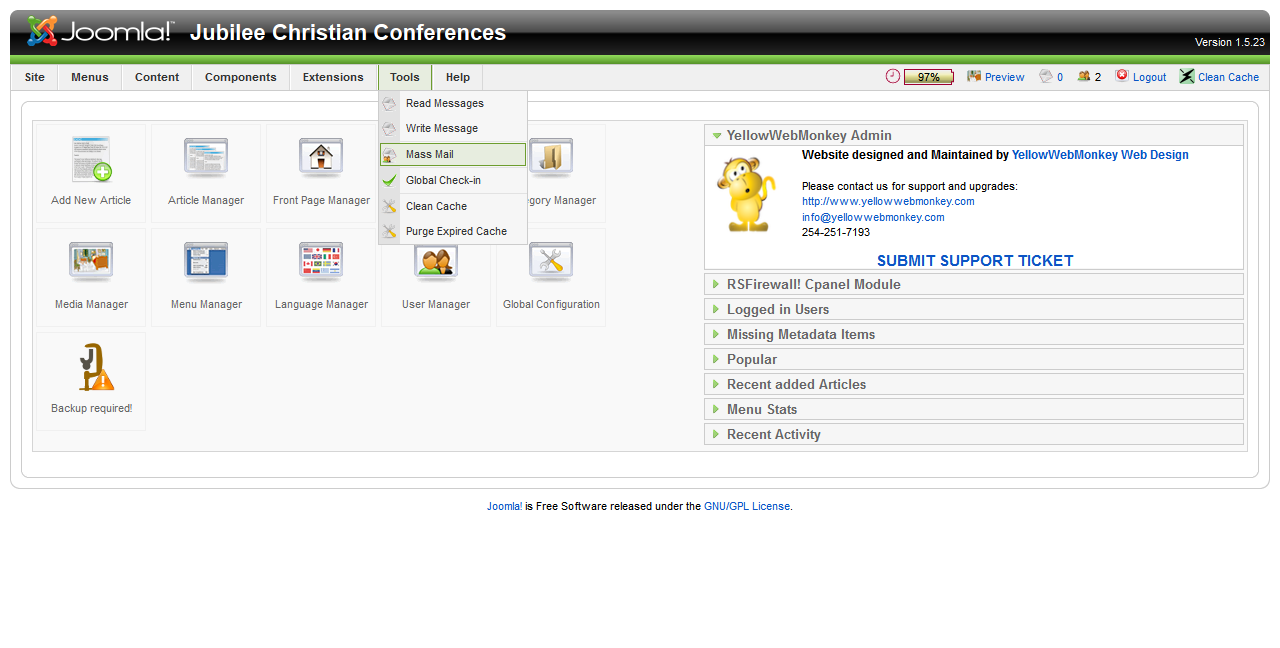The width and height of the screenshot is (1280, 648).
Task: Click the Joomla! logo in header
Action: pyautogui.click(x=99, y=32)
